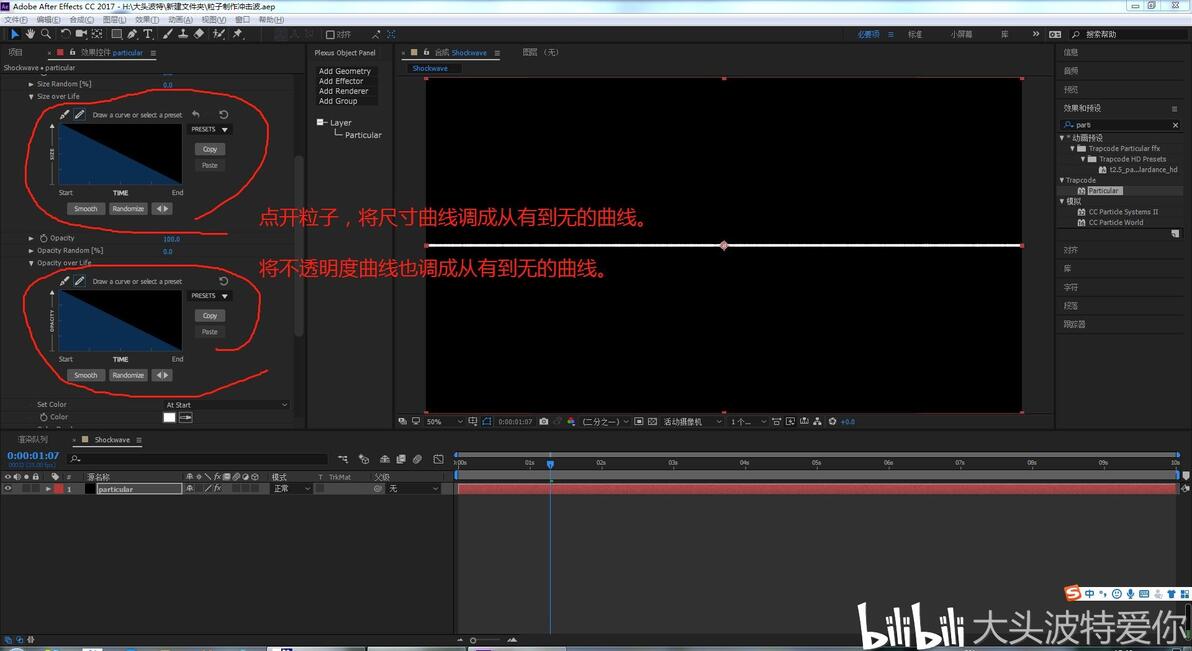
Task: Switch to the 项目 panel tab
Action: tap(15, 52)
